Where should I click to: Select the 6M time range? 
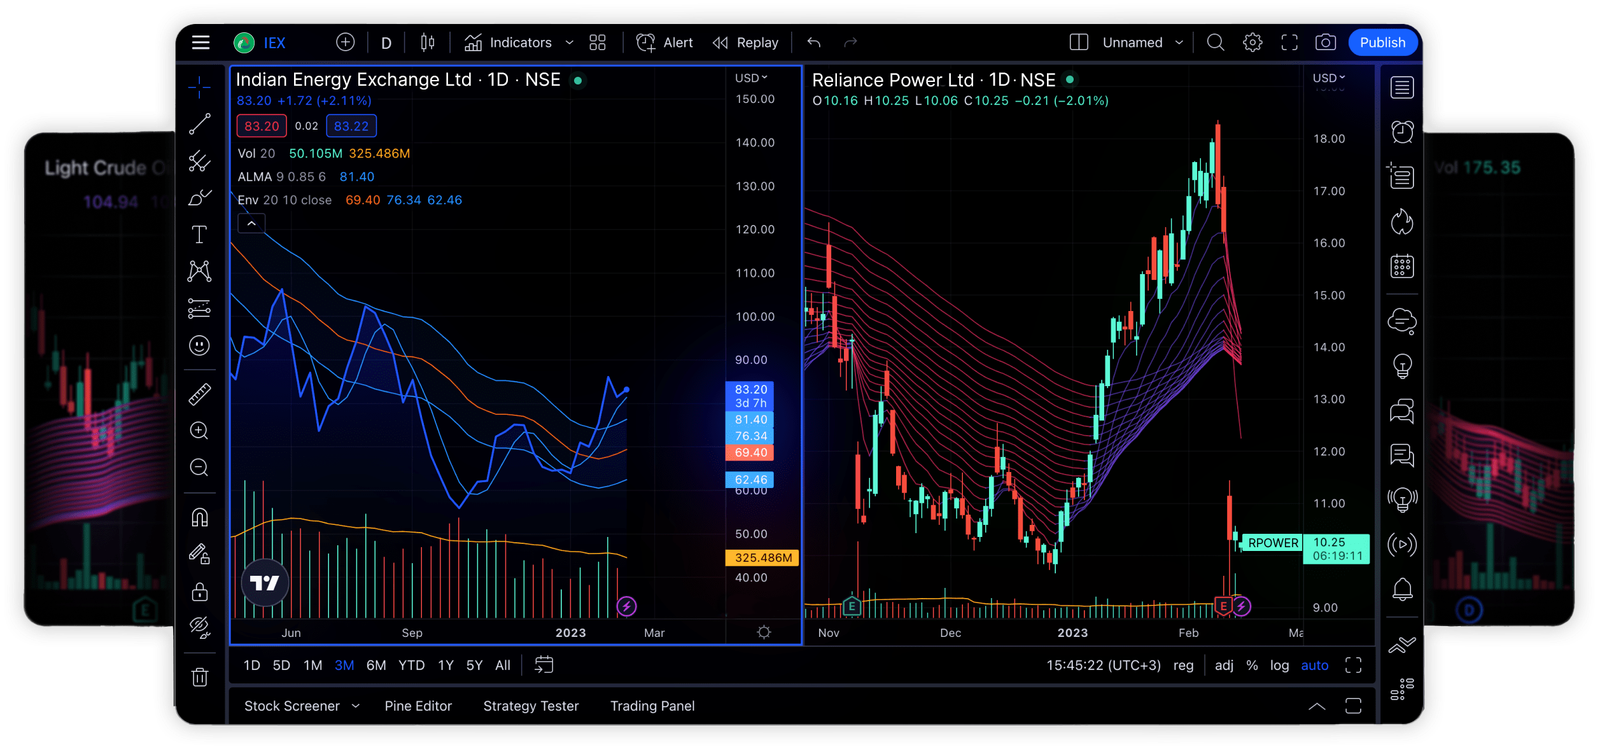[376, 665]
